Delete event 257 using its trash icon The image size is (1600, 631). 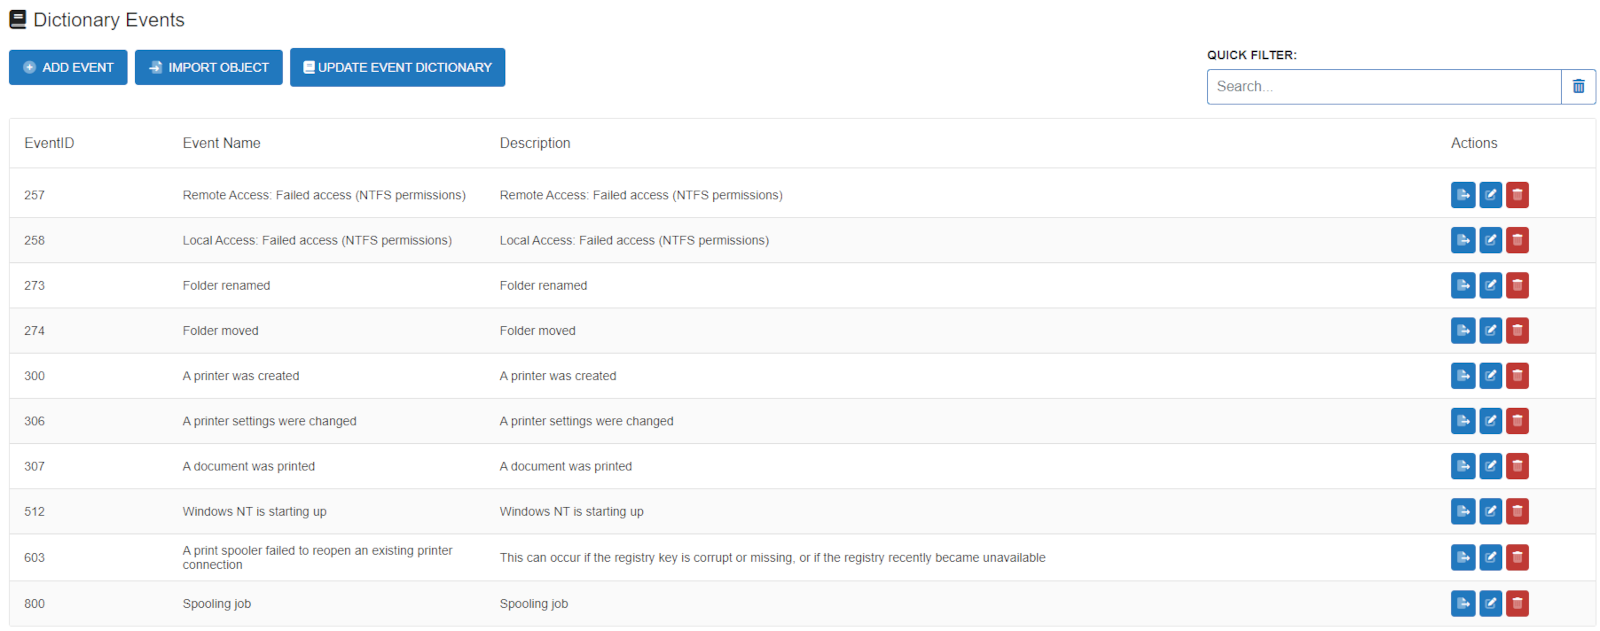click(x=1517, y=195)
